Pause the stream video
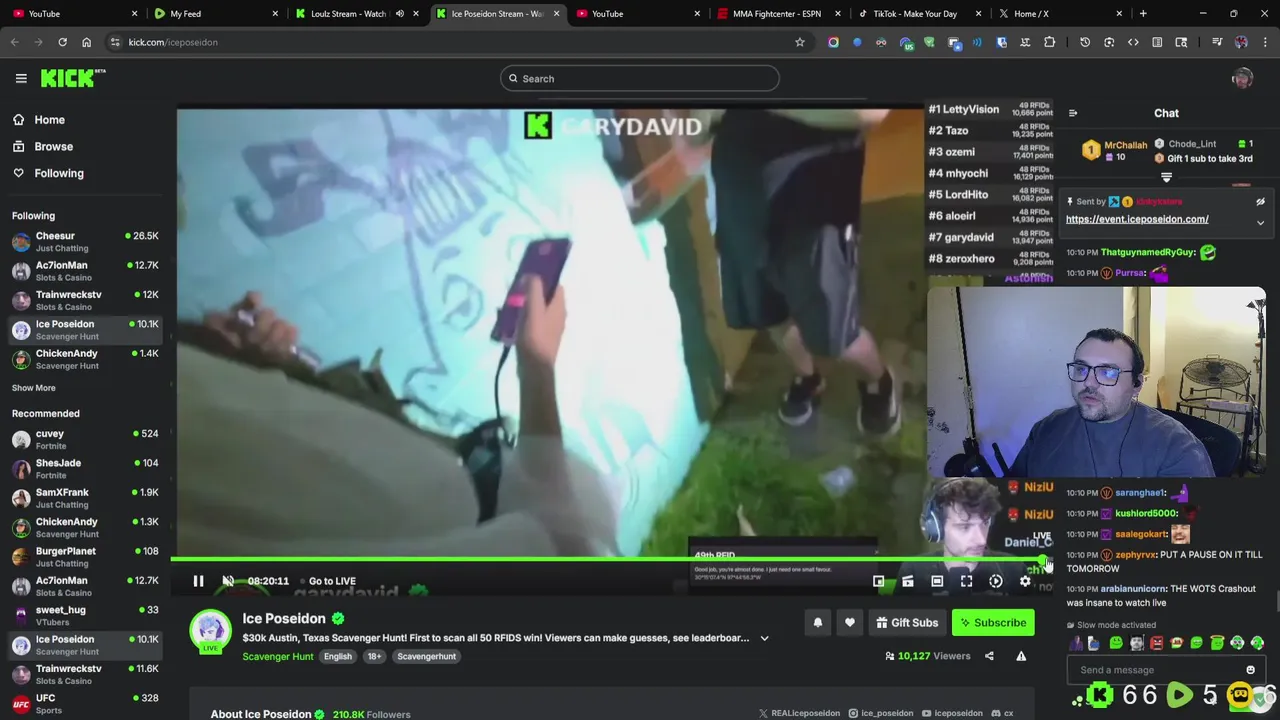 [198, 581]
